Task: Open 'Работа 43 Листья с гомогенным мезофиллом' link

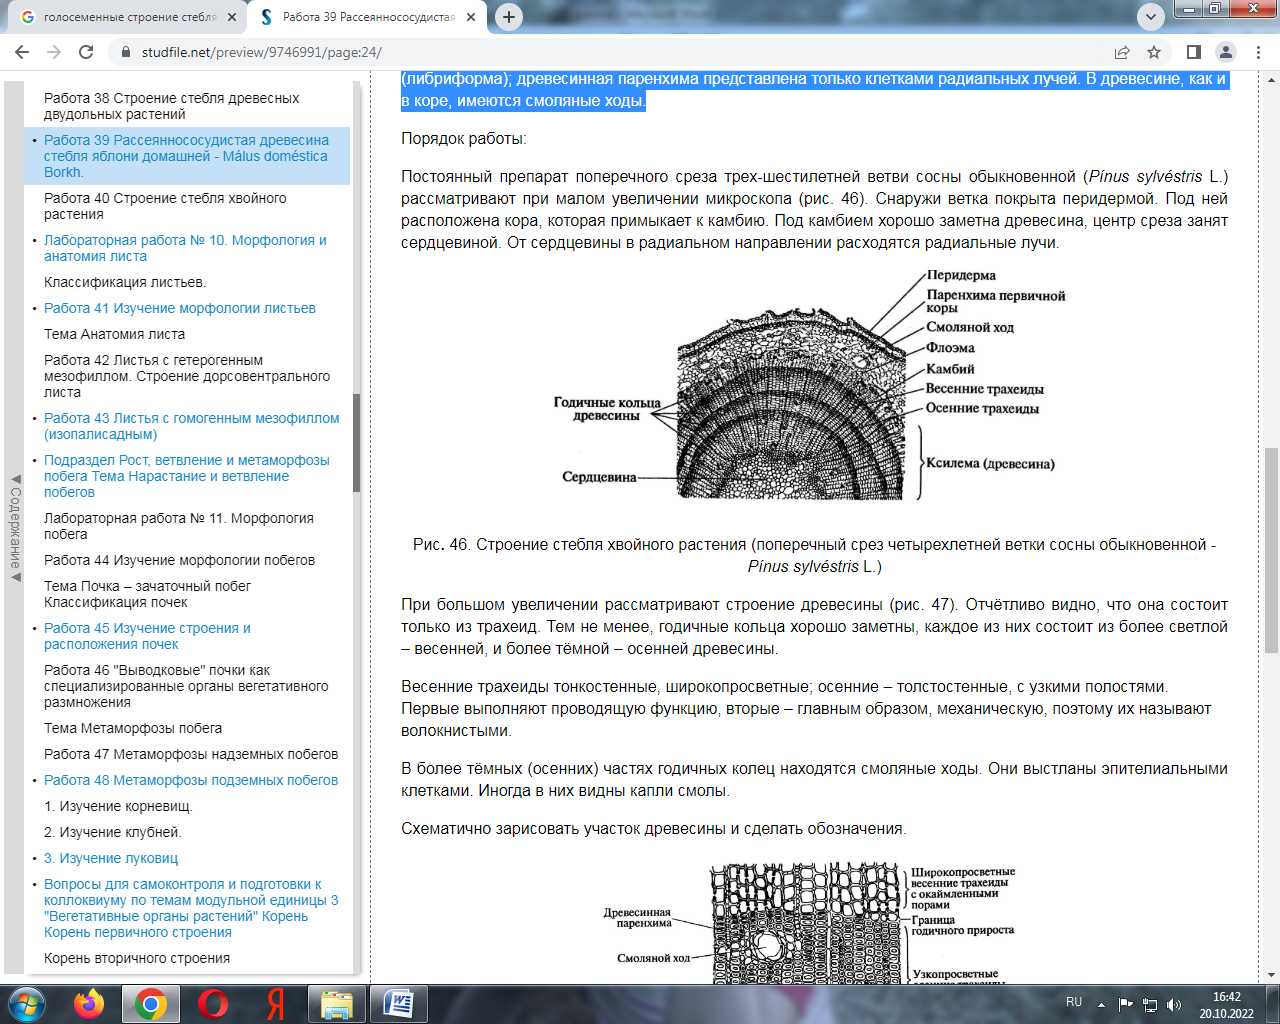Action: [x=192, y=426]
